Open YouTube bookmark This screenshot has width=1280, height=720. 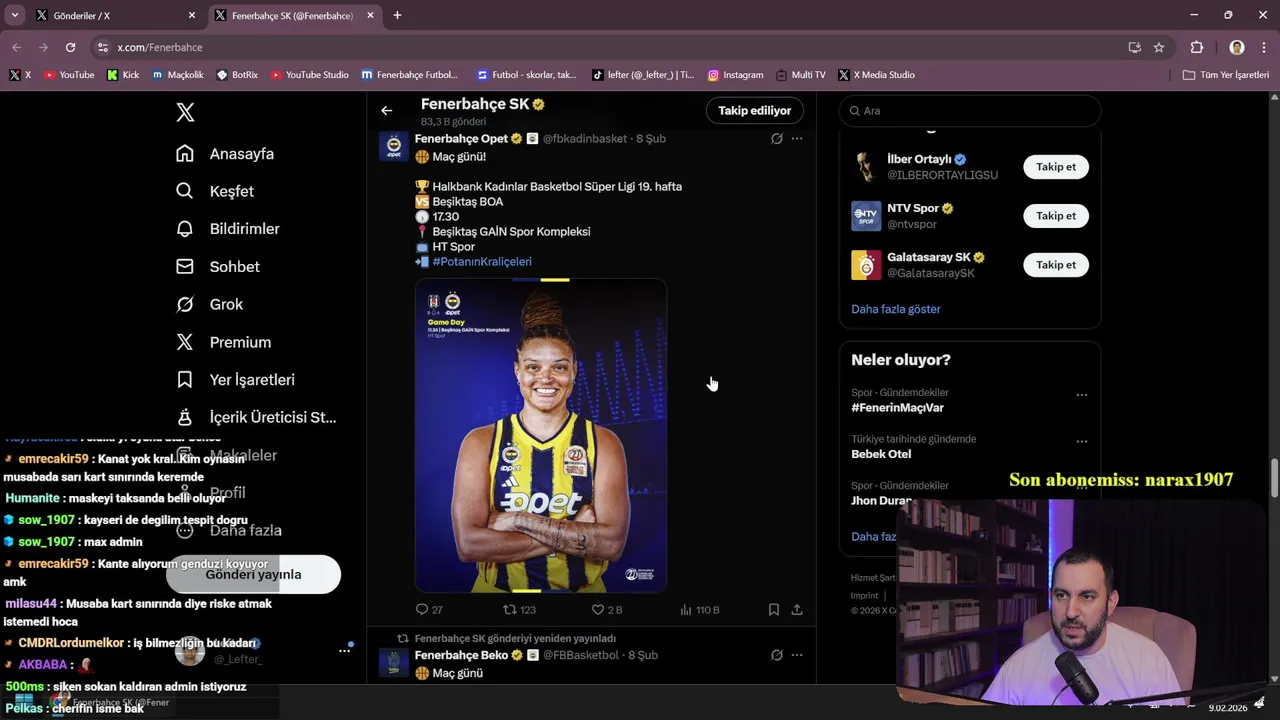click(x=69, y=75)
